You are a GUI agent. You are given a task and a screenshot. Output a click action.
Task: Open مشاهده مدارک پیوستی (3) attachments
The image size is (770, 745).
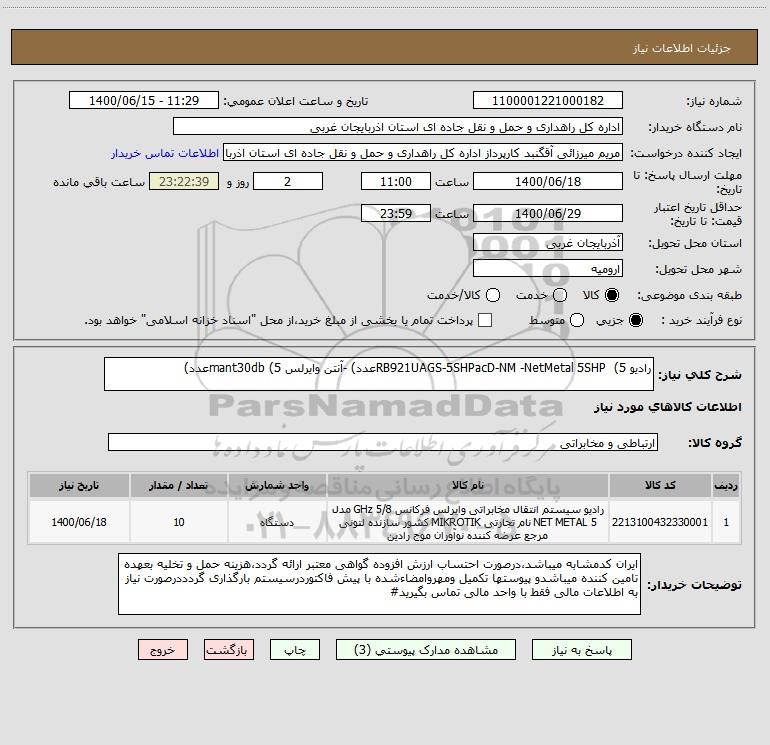tap(425, 650)
